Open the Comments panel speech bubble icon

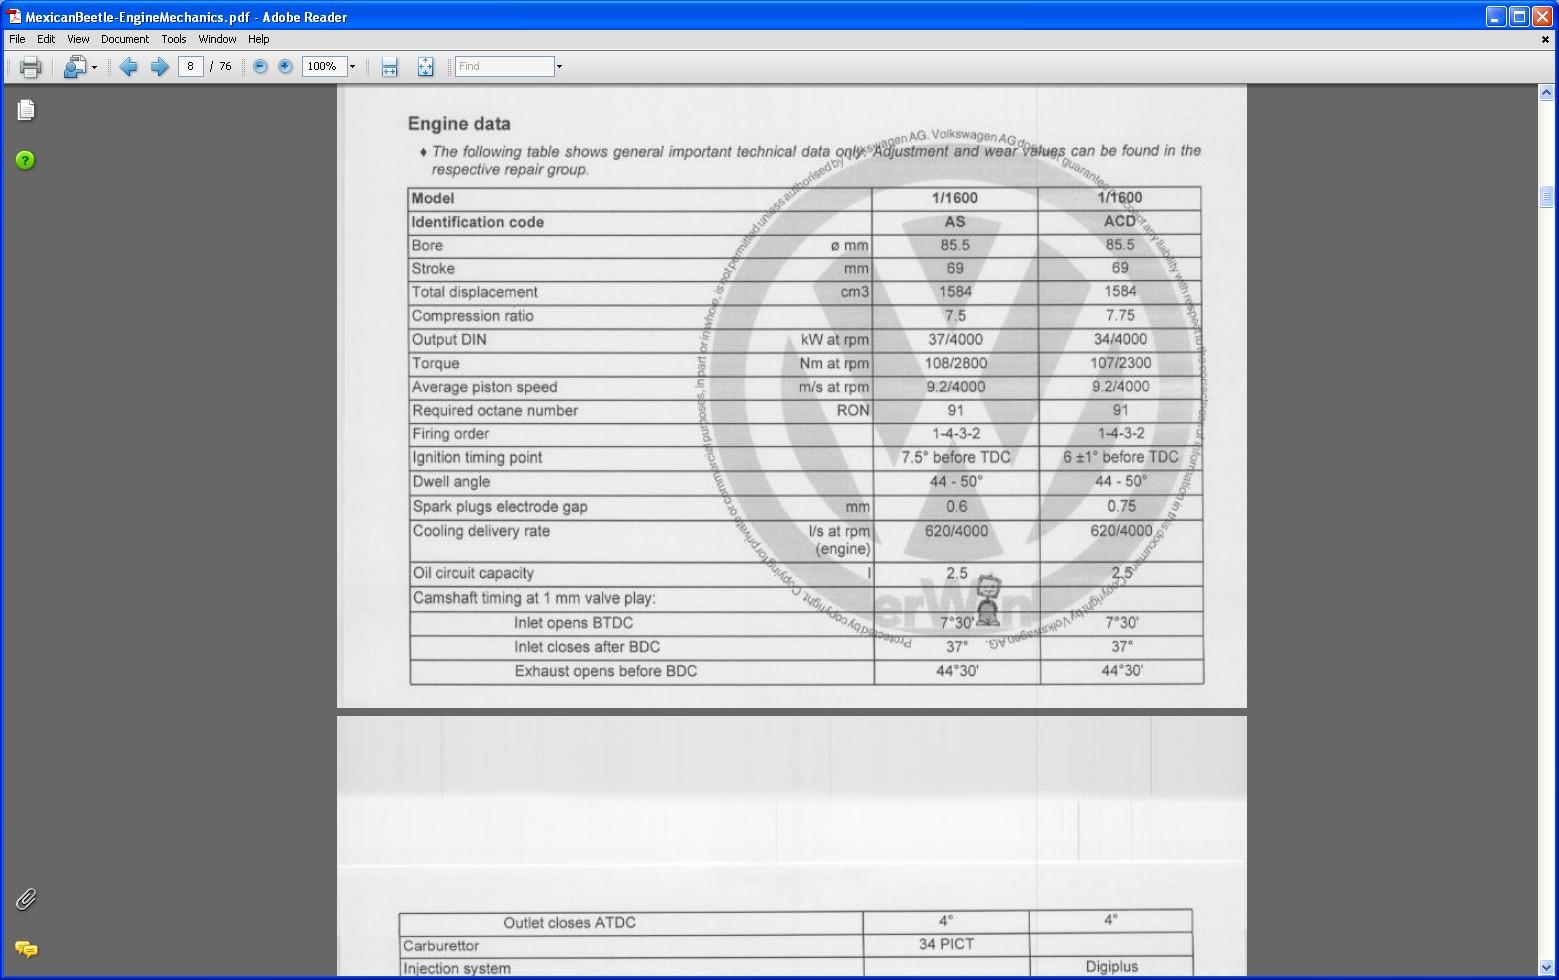coord(26,948)
